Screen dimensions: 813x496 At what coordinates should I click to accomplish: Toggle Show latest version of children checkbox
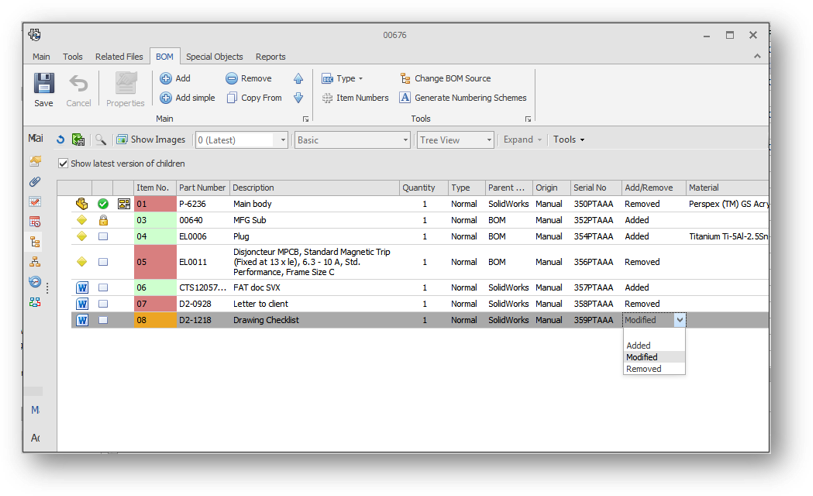click(63, 163)
